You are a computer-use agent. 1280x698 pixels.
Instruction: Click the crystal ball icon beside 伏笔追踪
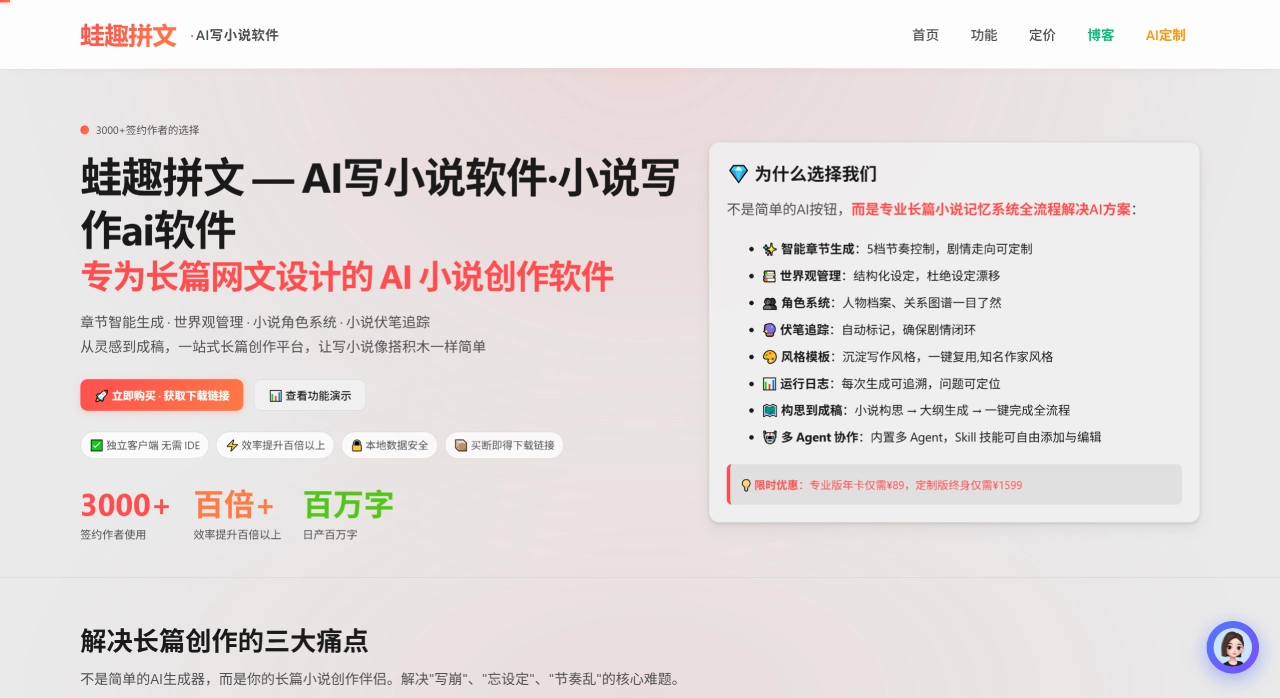(769, 330)
